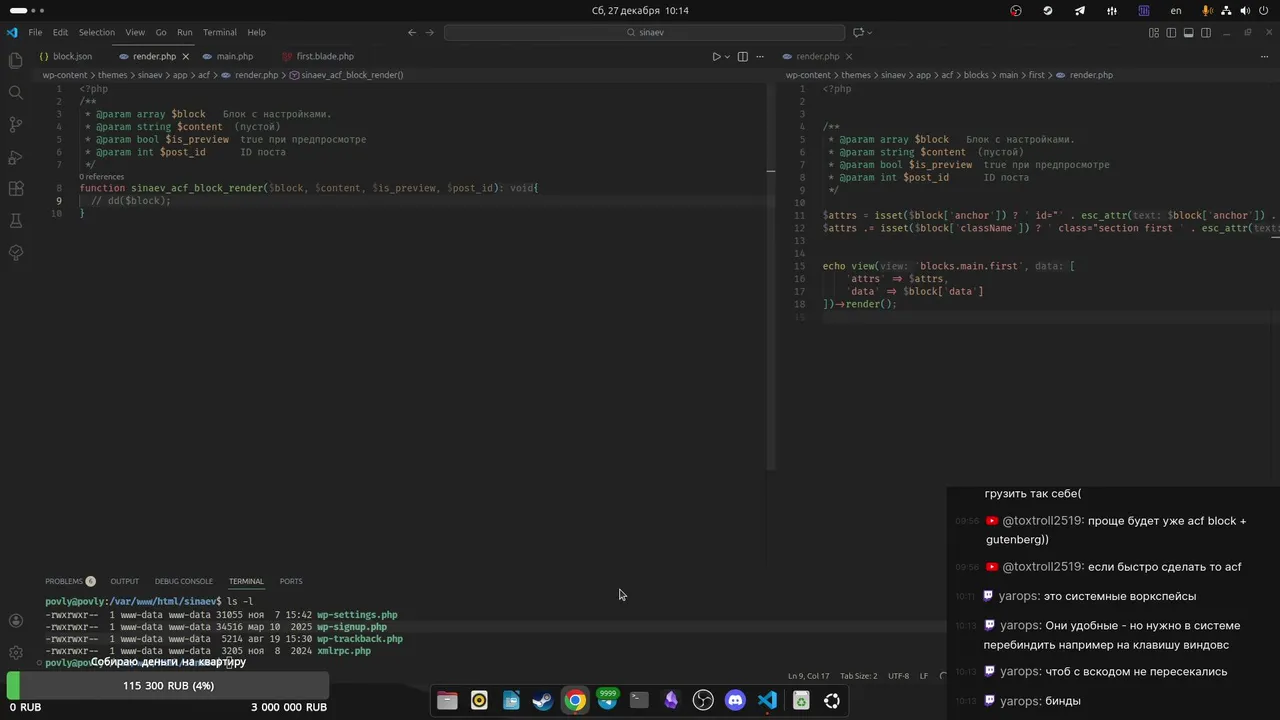Open the Run and Debug view
The height and width of the screenshot is (720, 1280).
pyautogui.click(x=15, y=157)
